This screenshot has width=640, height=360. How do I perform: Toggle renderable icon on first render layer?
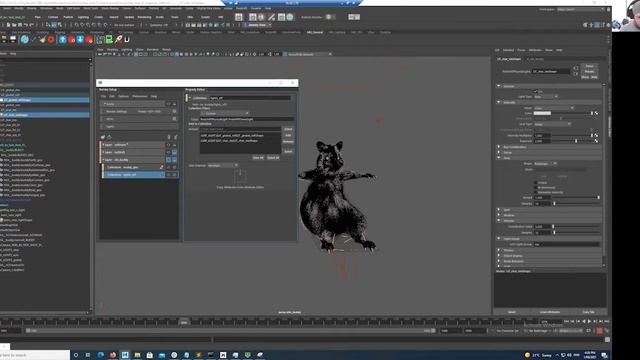pyautogui.click(x=174, y=145)
